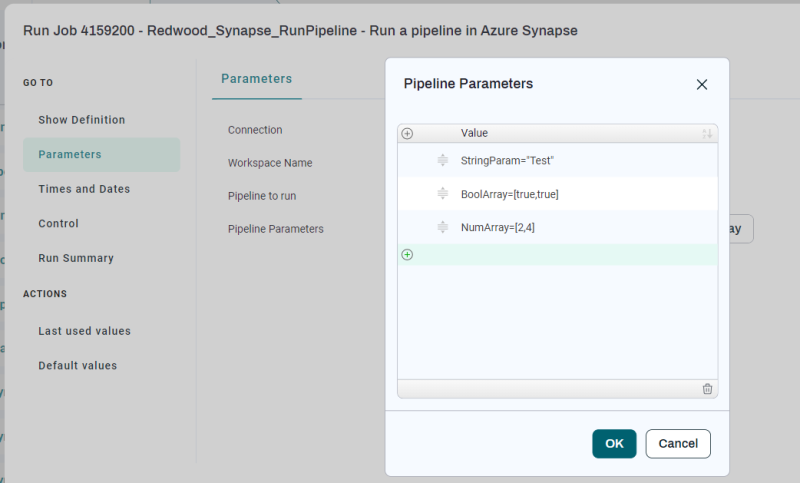Screen dimensions: 800x483
Task: Grab the reorder handle for NumArray row
Action: [x=442, y=227]
